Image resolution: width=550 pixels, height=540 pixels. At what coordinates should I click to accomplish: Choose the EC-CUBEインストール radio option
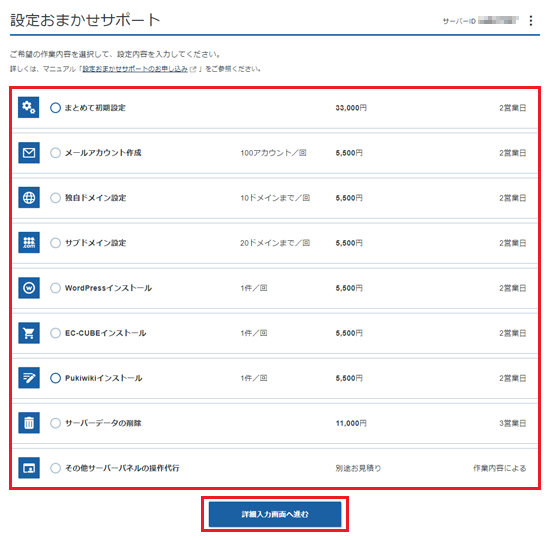pos(55,333)
